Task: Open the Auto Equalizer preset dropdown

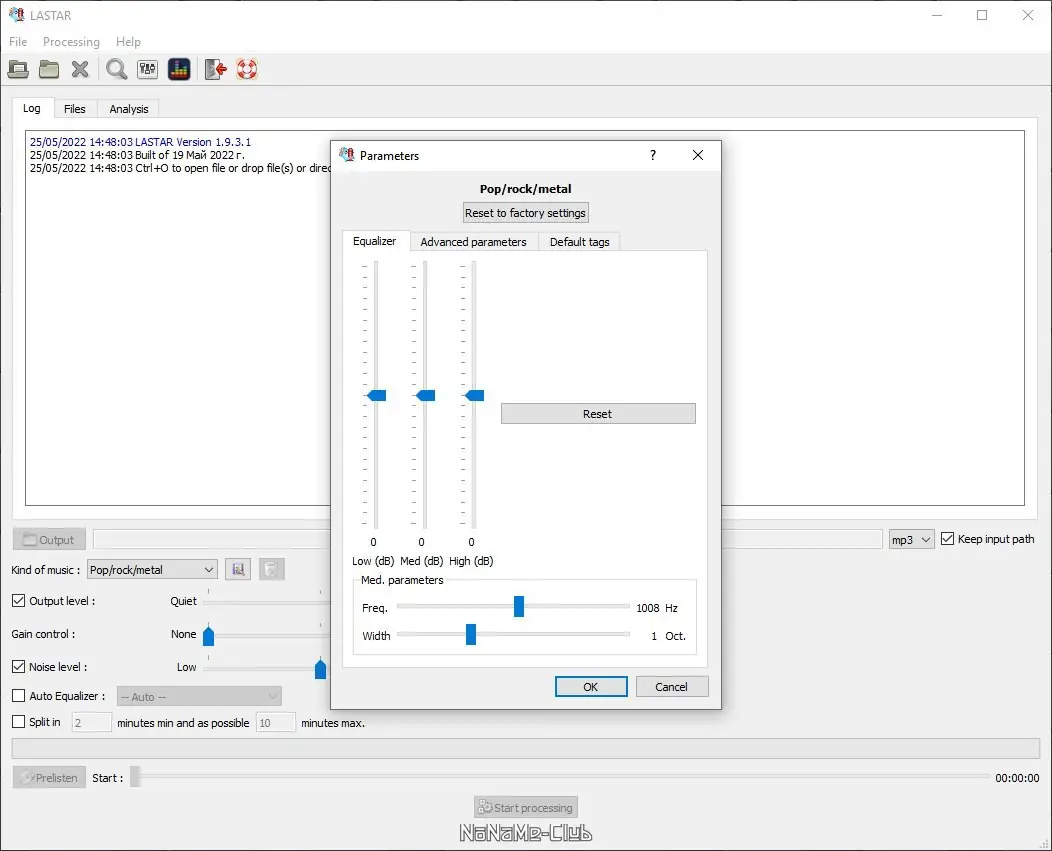Action: [199, 697]
